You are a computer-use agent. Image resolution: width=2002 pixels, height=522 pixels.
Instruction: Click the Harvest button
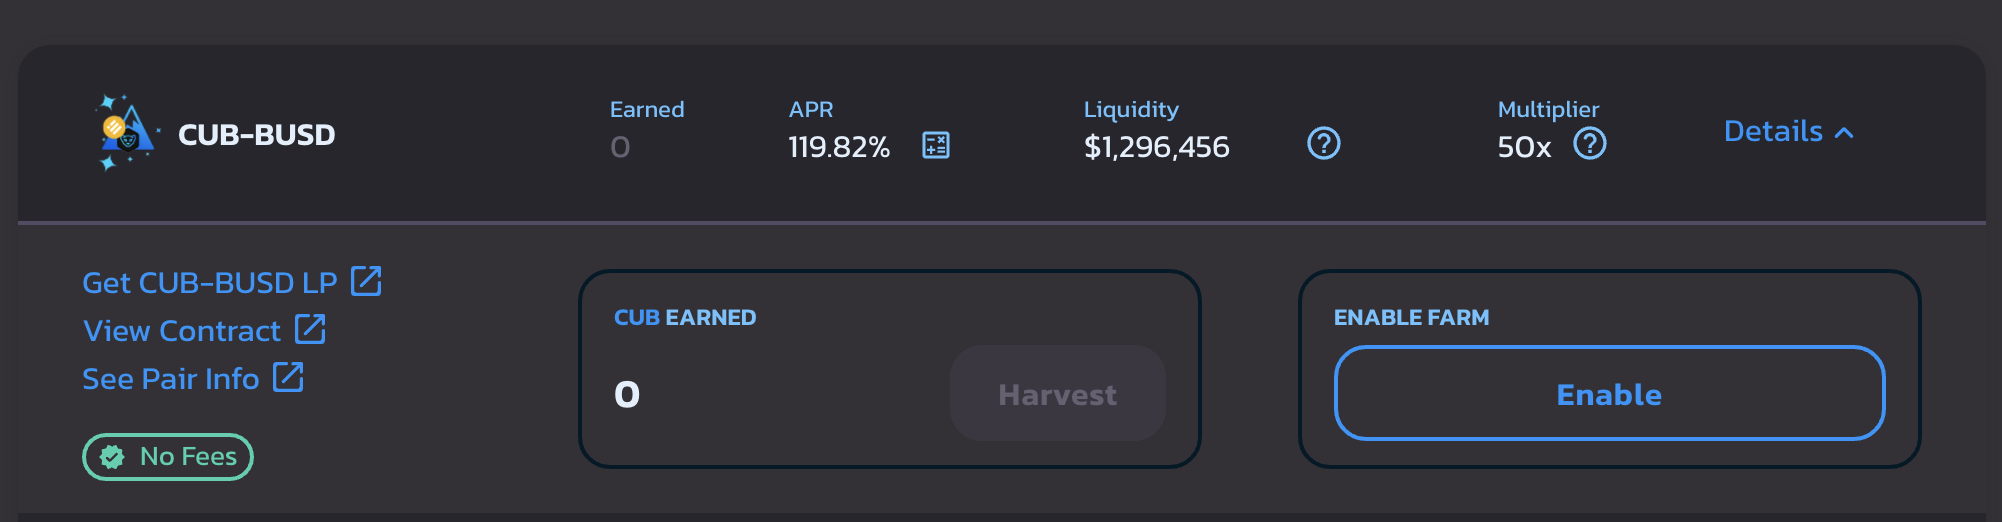point(1057,394)
